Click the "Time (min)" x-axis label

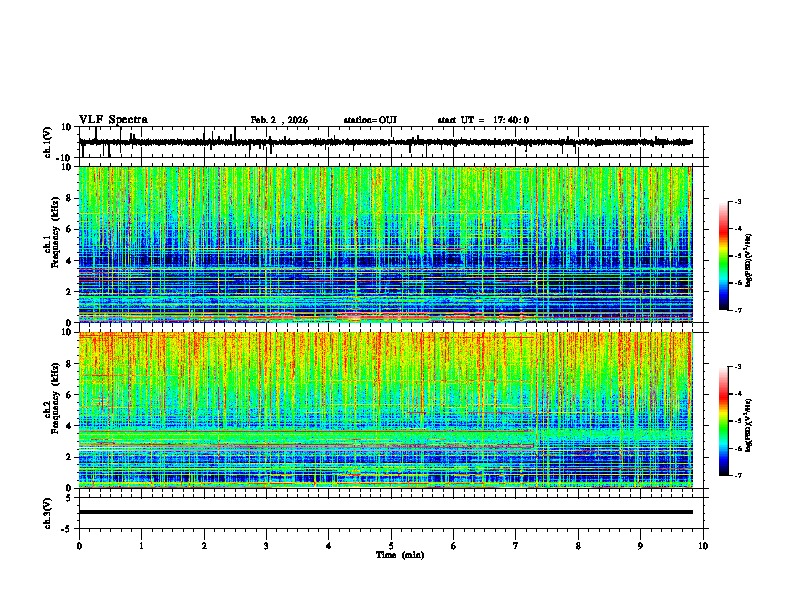pyautogui.click(x=400, y=555)
